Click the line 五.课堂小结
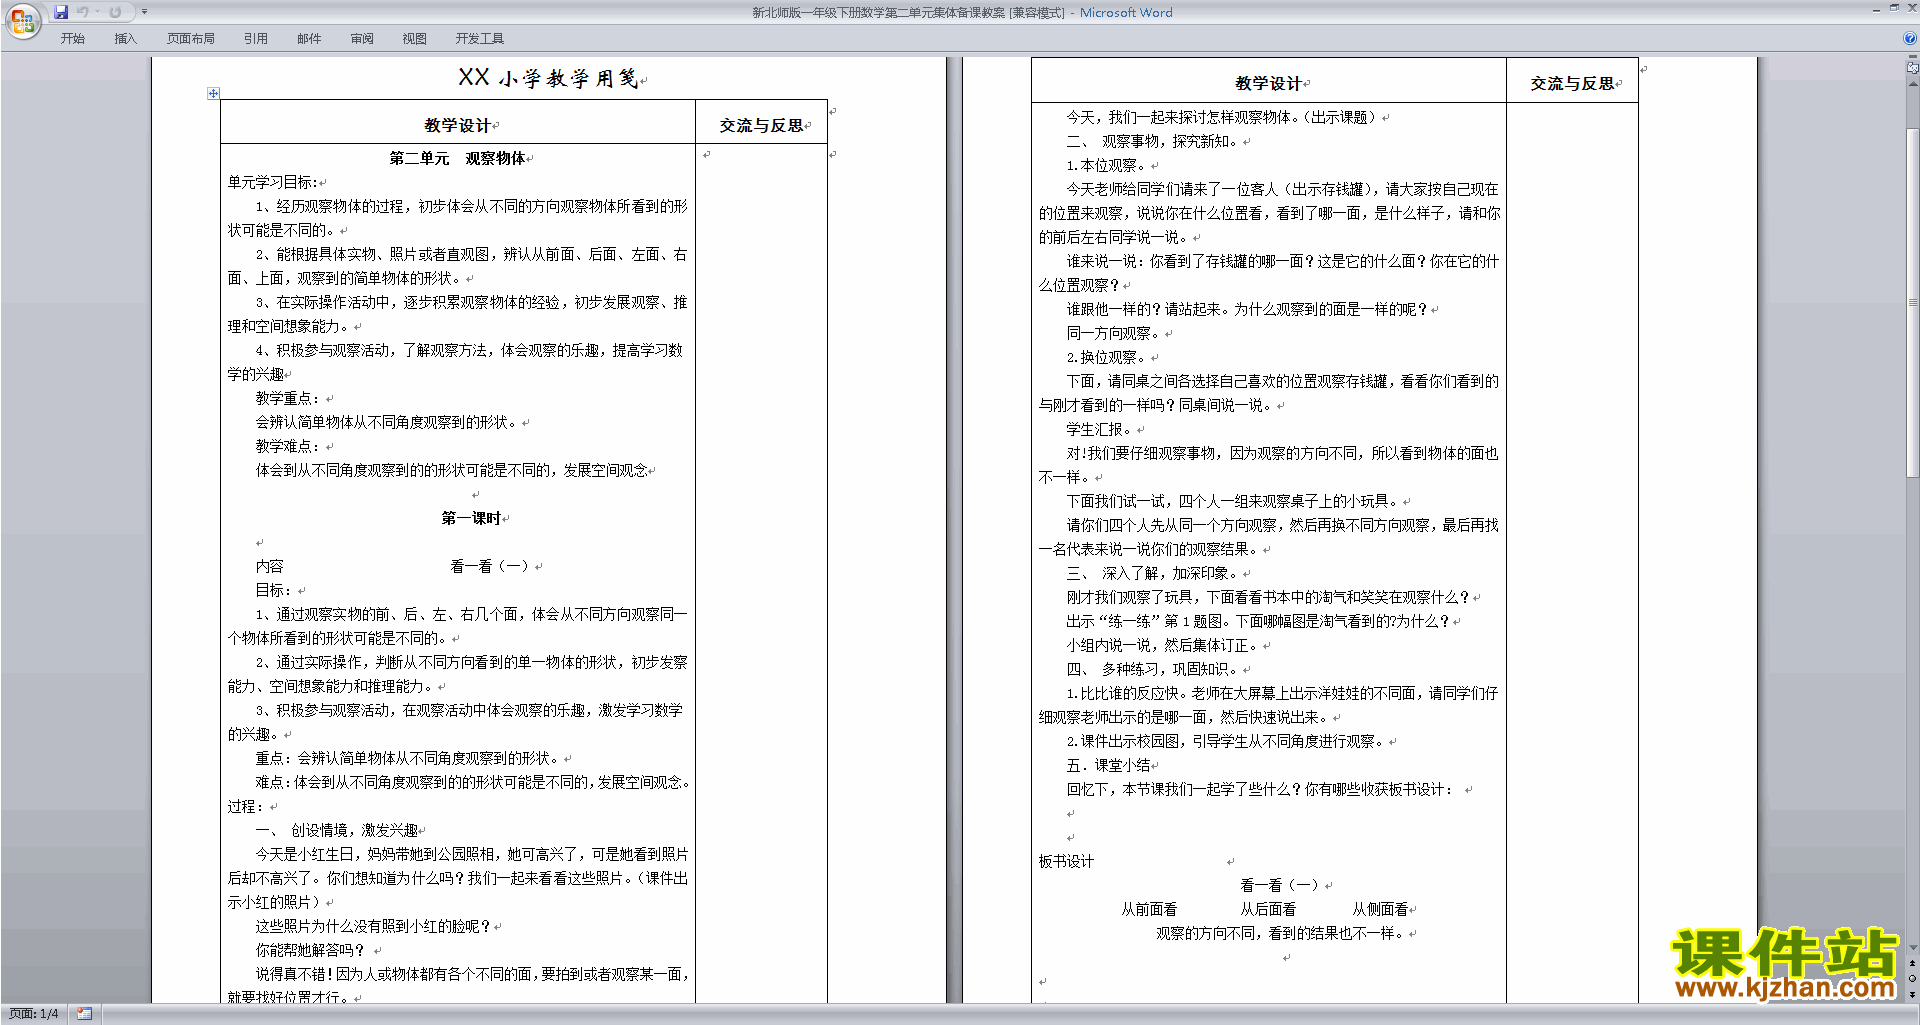 tap(1109, 765)
